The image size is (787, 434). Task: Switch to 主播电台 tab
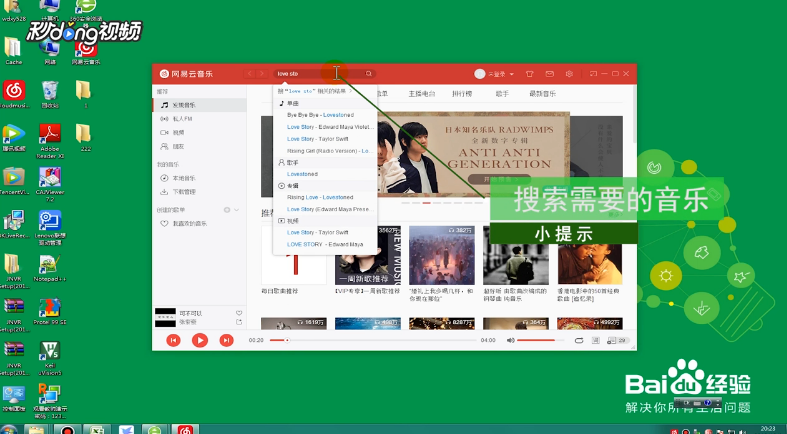[422, 94]
